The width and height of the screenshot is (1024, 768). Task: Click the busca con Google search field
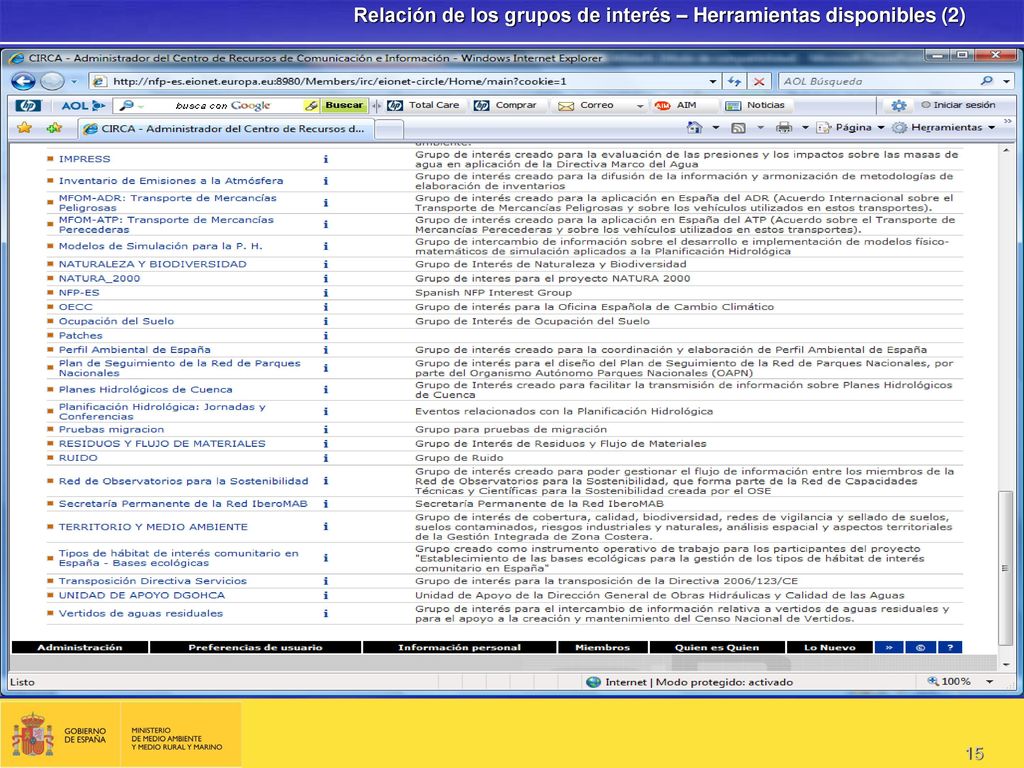pos(216,105)
